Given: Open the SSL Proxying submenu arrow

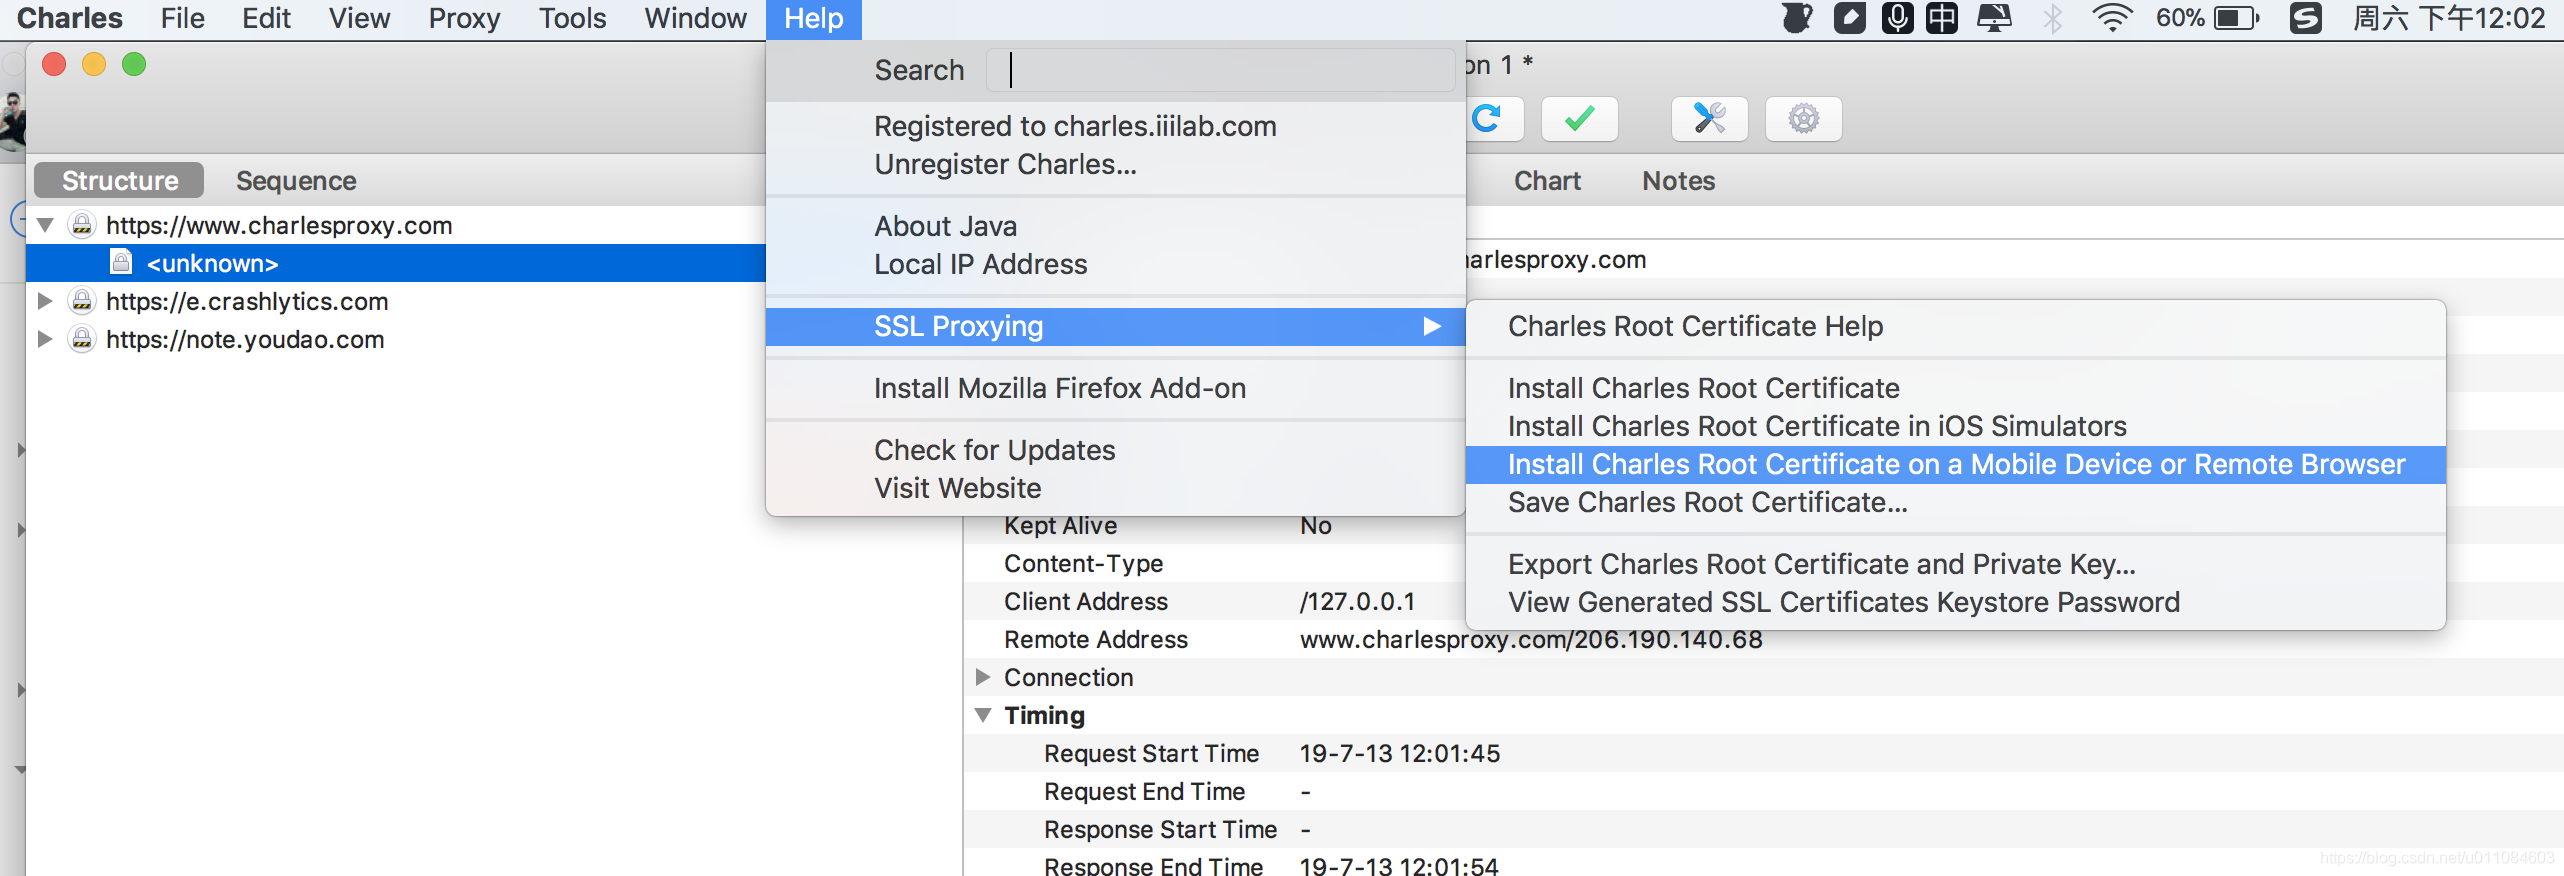Looking at the screenshot, I should click(1432, 326).
